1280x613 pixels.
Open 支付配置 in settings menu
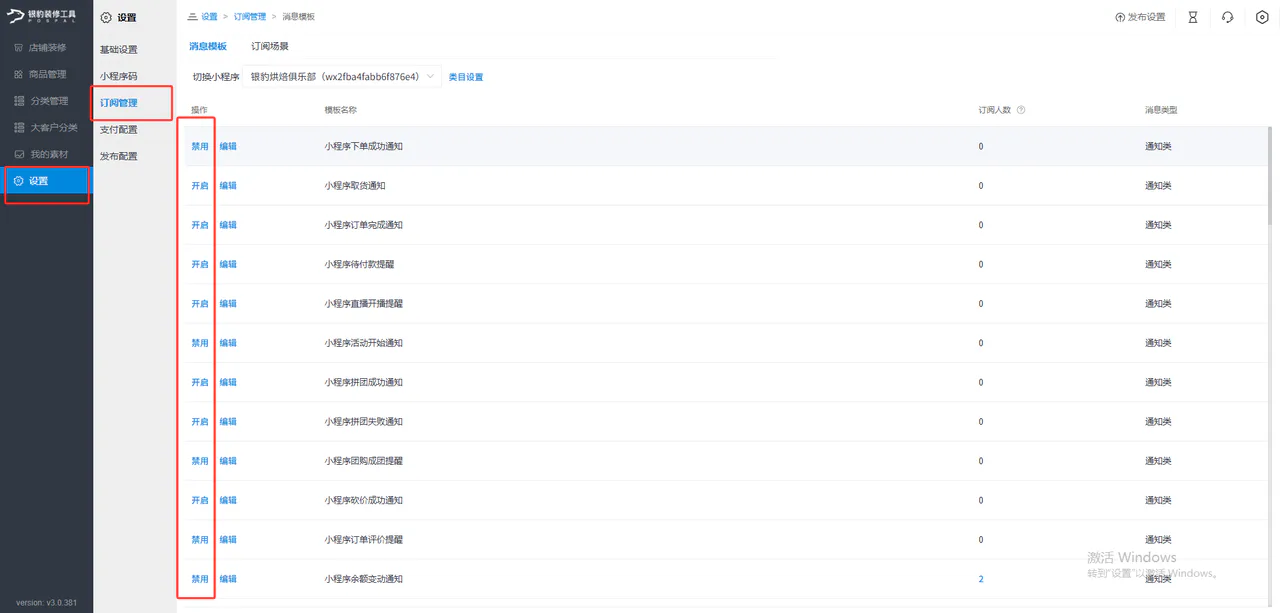click(x=119, y=130)
